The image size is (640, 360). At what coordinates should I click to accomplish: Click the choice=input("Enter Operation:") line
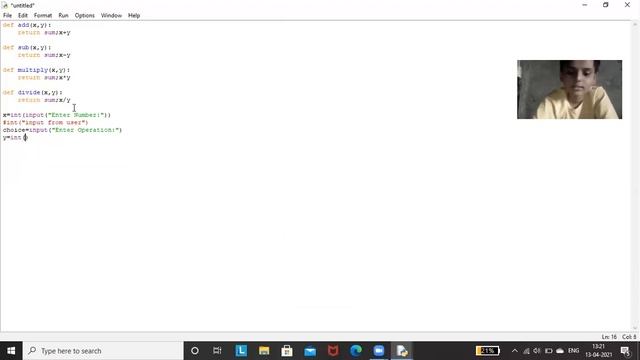pyautogui.click(x=62, y=130)
